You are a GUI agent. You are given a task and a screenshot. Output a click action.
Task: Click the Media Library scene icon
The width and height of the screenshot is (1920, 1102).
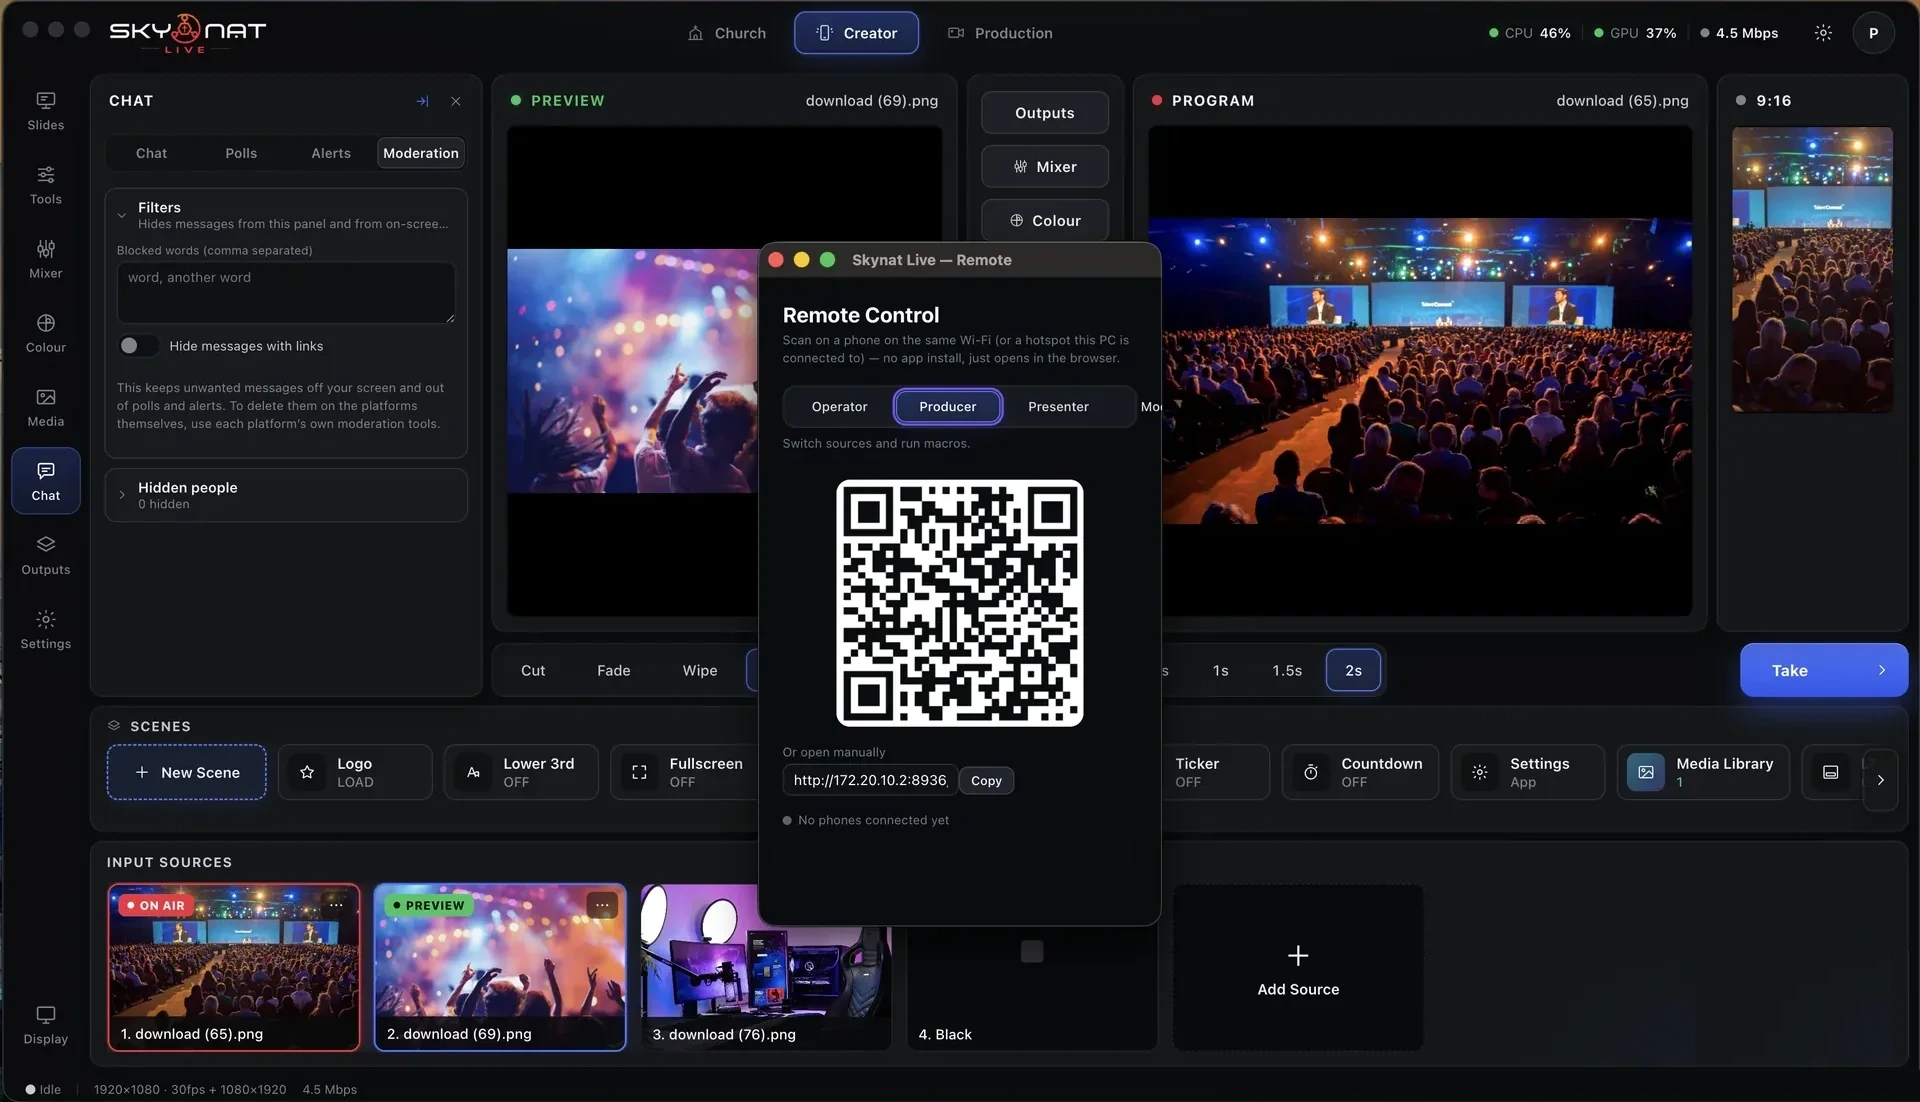(x=1645, y=772)
